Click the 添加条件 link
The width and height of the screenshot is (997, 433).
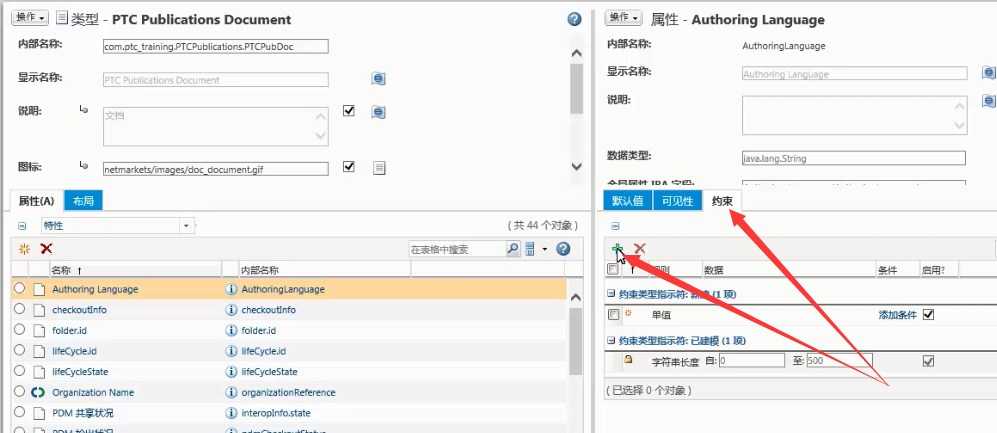point(898,315)
